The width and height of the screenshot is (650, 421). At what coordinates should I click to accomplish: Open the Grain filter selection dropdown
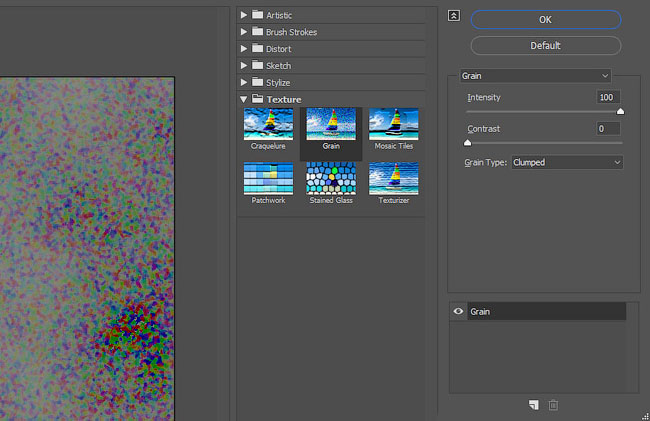(535, 76)
